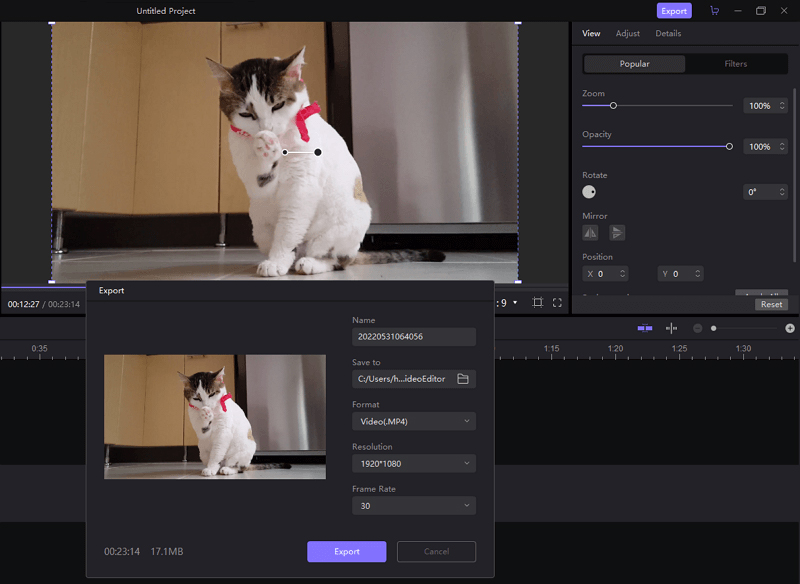Switch to the View tab
Viewport: 800px width, 584px height.
pos(591,33)
